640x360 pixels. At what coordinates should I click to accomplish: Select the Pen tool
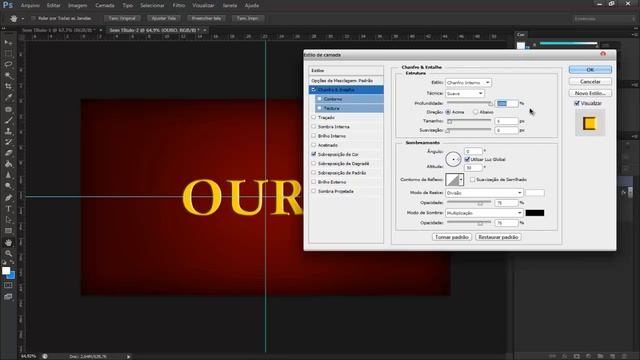[x=8, y=198]
